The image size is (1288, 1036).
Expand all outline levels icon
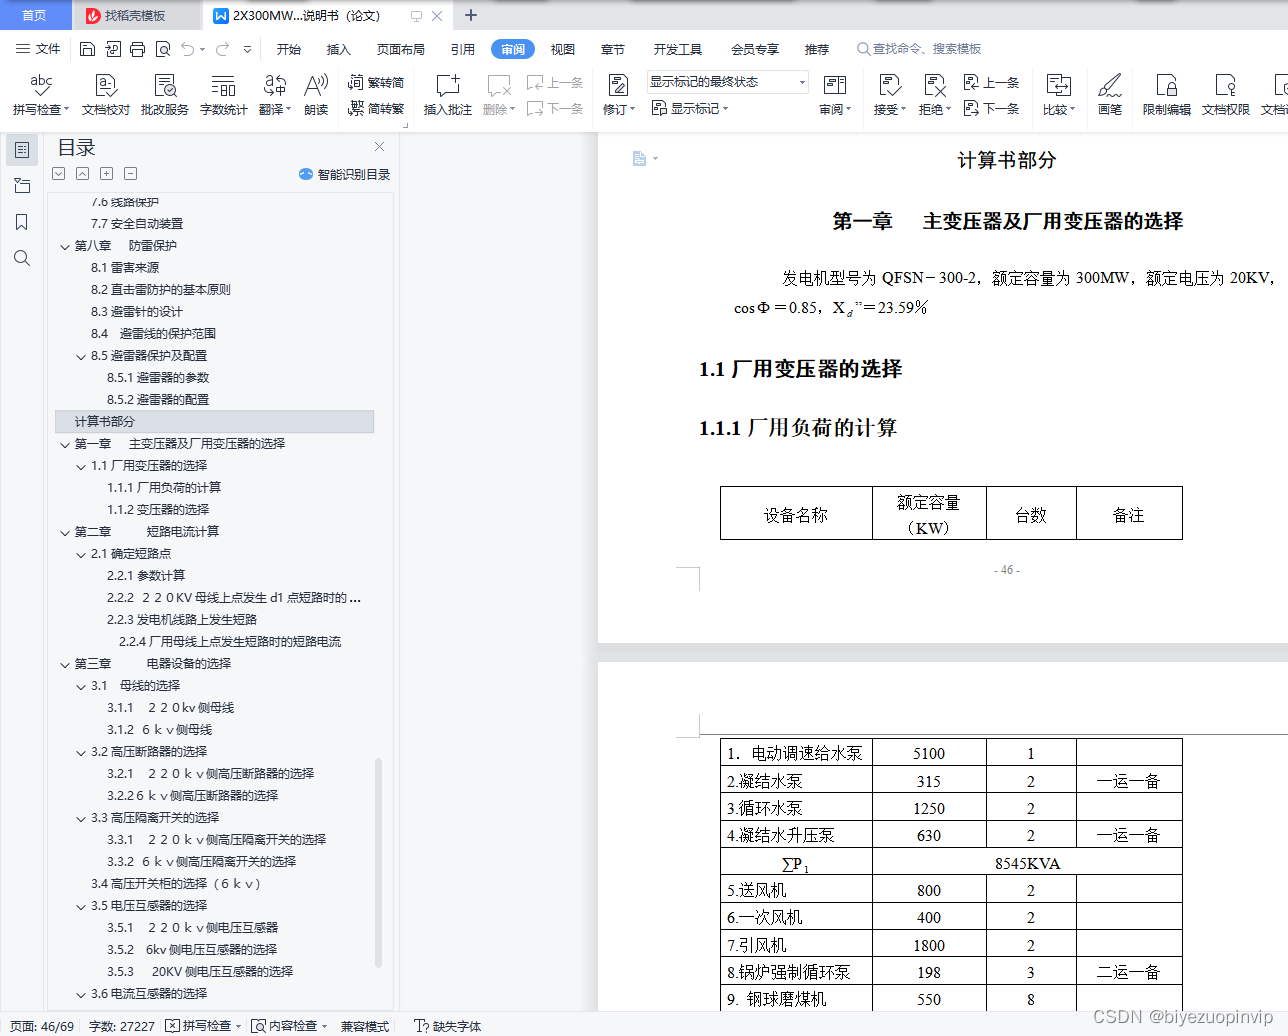coord(59,174)
